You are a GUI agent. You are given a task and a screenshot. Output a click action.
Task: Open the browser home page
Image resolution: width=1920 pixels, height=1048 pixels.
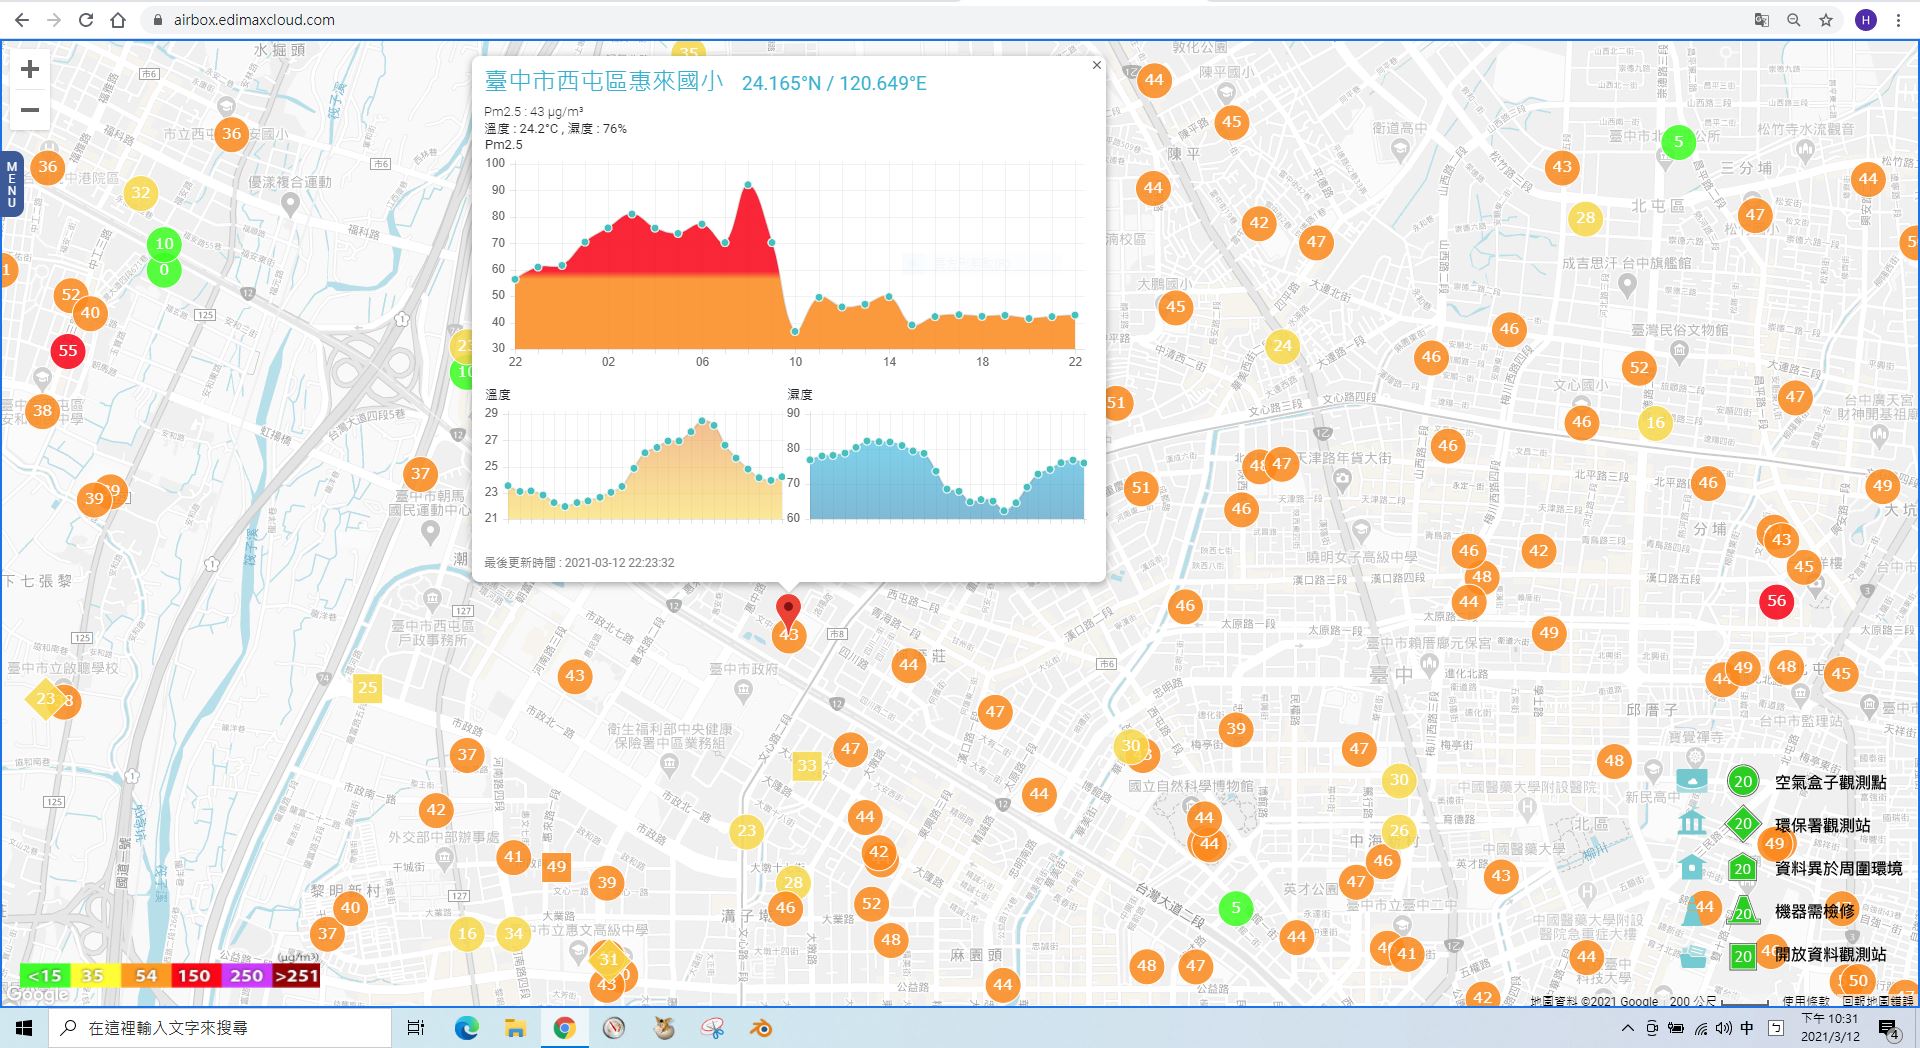tap(118, 20)
